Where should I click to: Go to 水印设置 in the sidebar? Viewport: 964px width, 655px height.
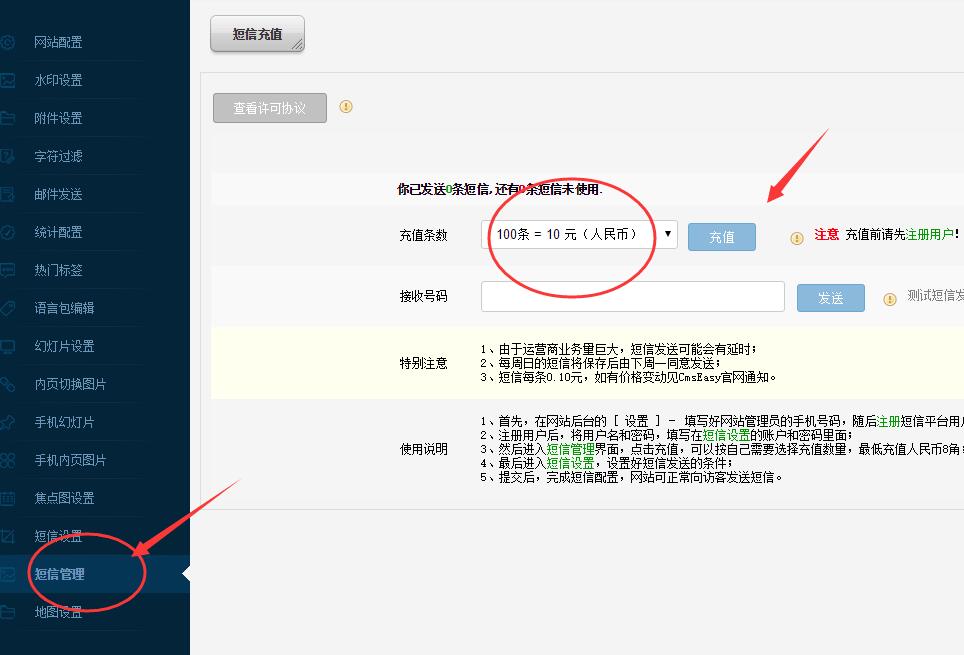58,80
